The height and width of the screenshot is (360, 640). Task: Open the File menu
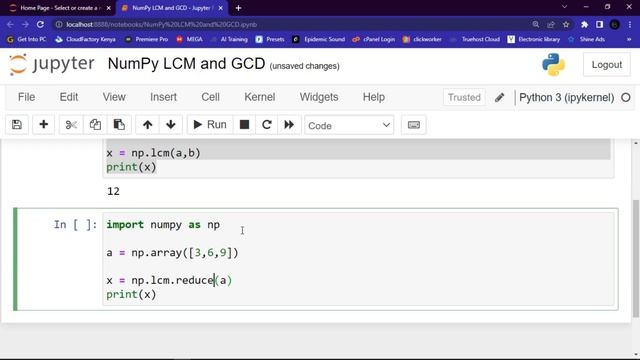click(27, 97)
